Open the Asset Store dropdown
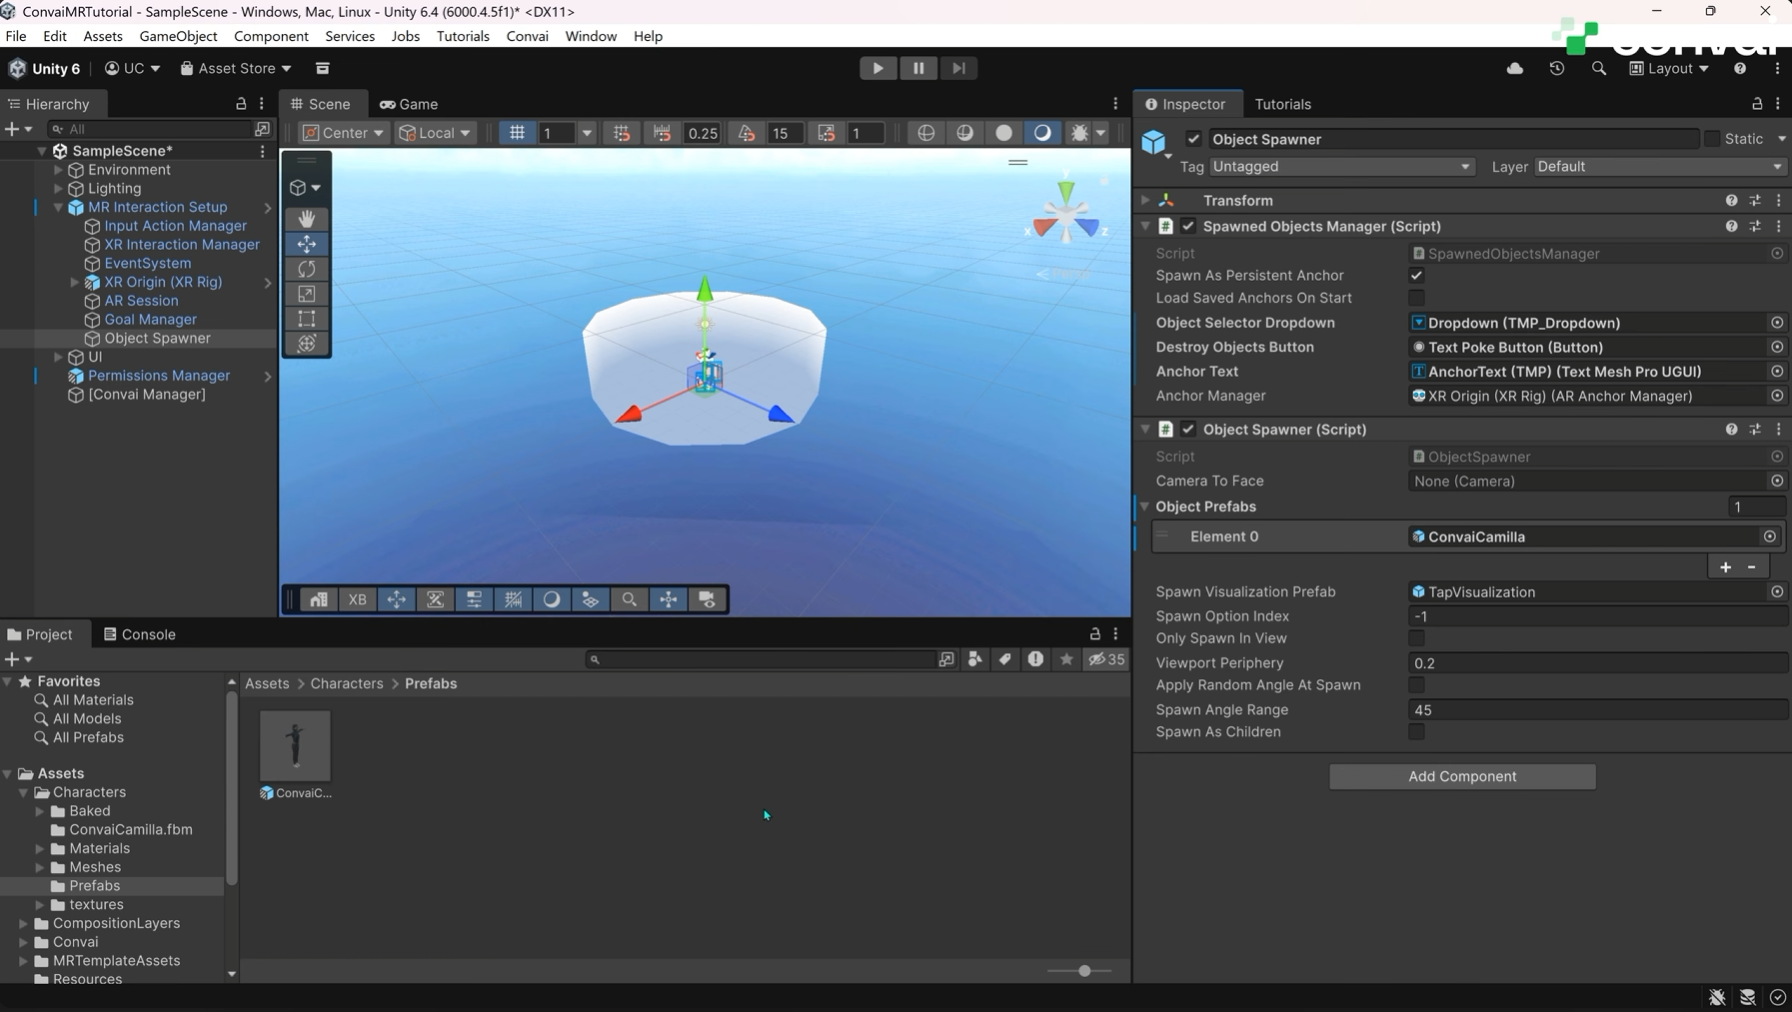 pos(236,68)
